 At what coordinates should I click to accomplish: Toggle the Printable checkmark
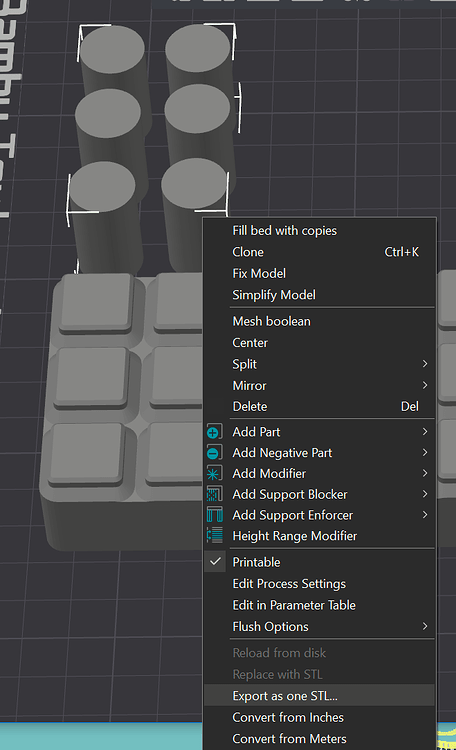click(215, 562)
